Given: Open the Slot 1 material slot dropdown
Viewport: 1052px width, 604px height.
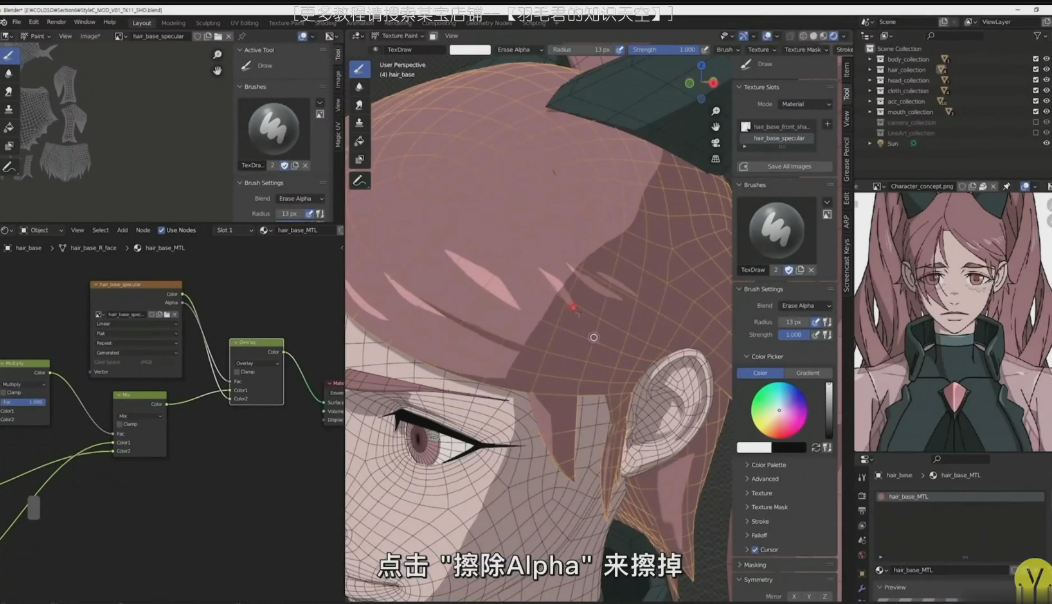Looking at the screenshot, I should [x=234, y=230].
